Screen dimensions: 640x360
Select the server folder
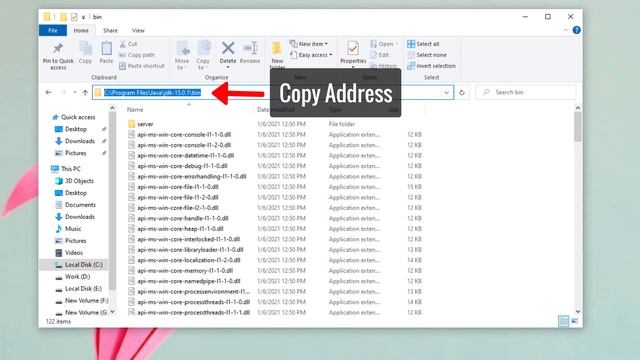tap(141, 124)
